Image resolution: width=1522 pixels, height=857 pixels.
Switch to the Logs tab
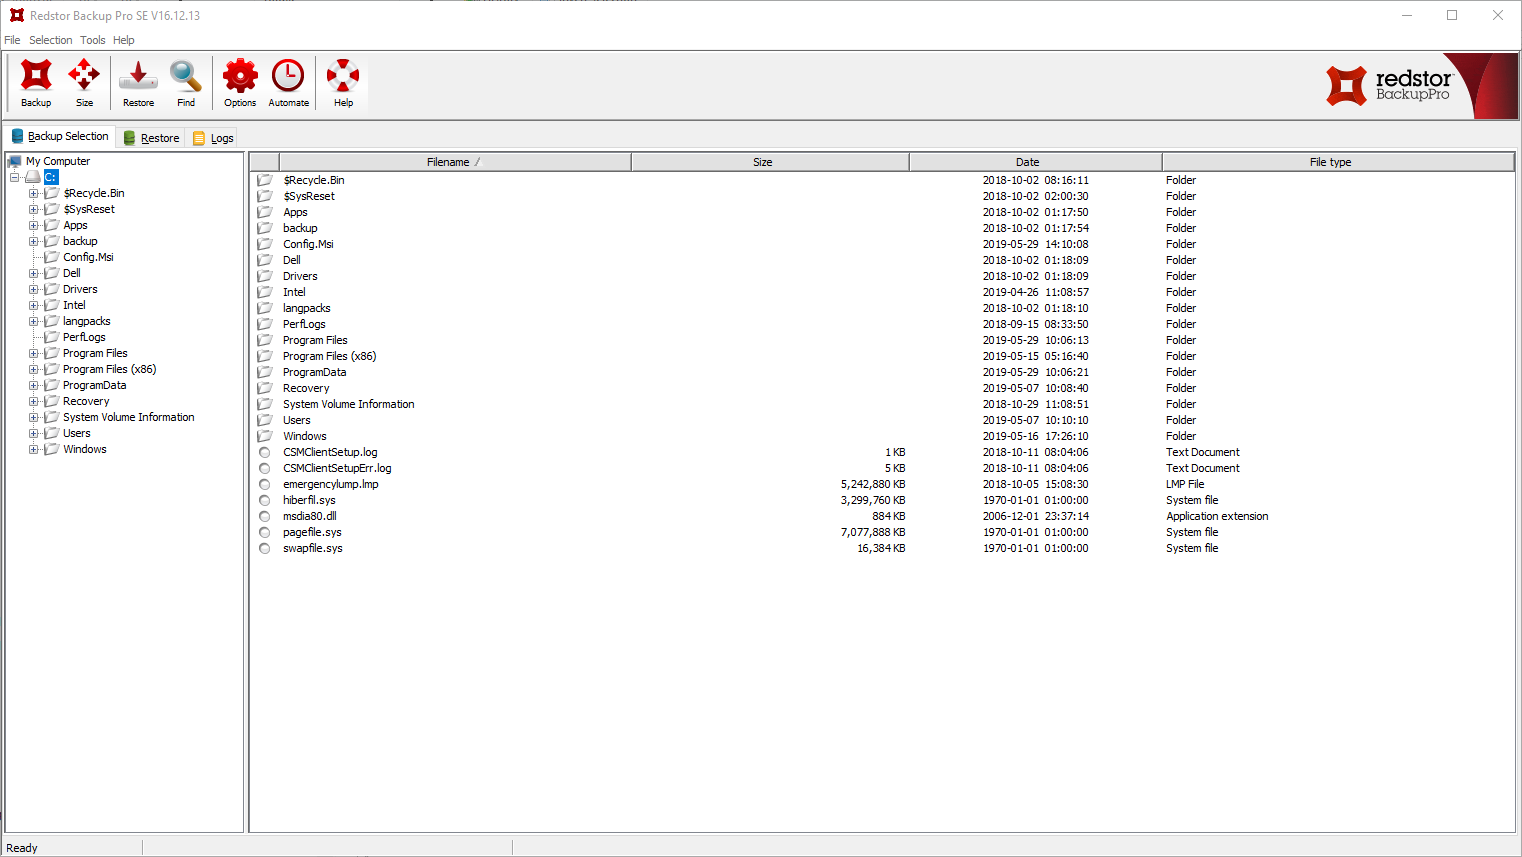pos(213,138)
